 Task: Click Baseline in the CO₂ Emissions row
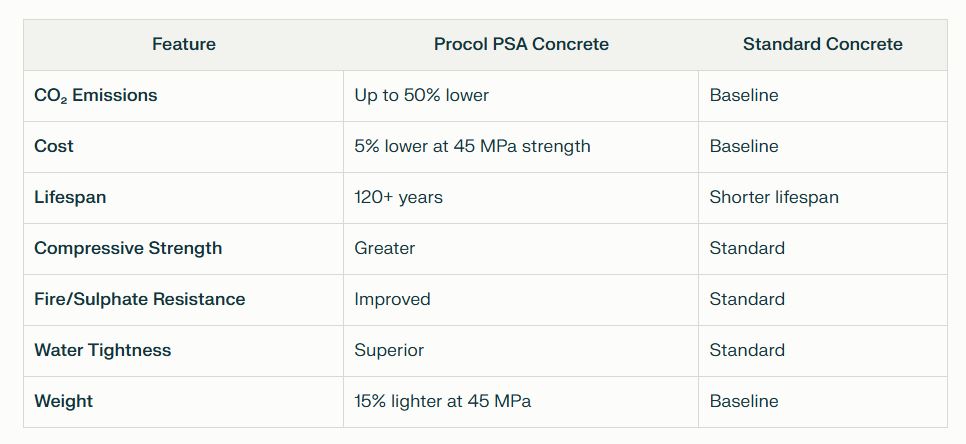pyautogui.click(x=744, y=96)
